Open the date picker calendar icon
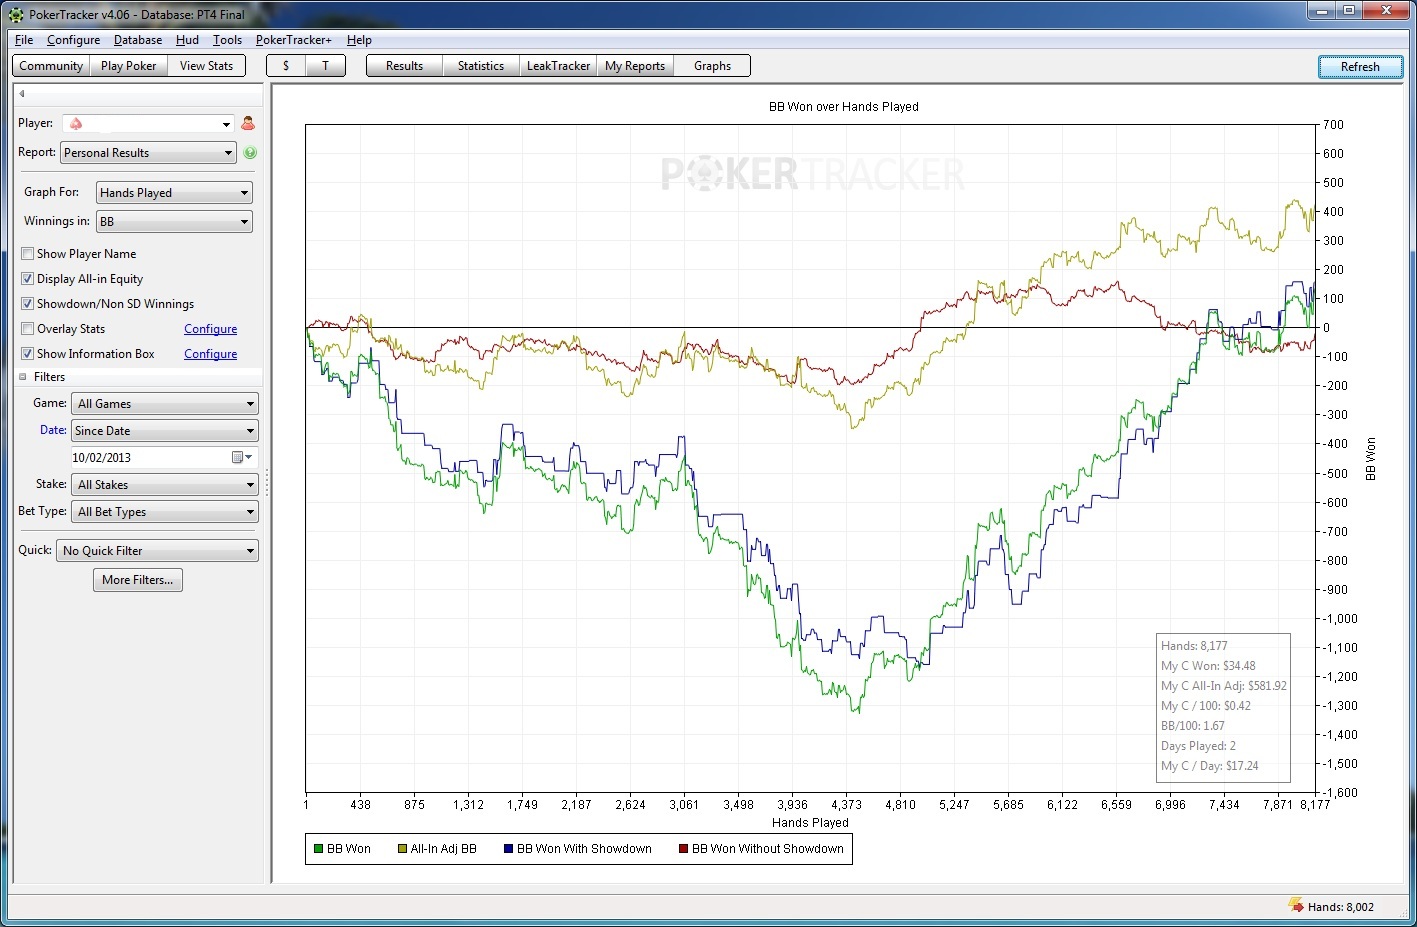 239,457
